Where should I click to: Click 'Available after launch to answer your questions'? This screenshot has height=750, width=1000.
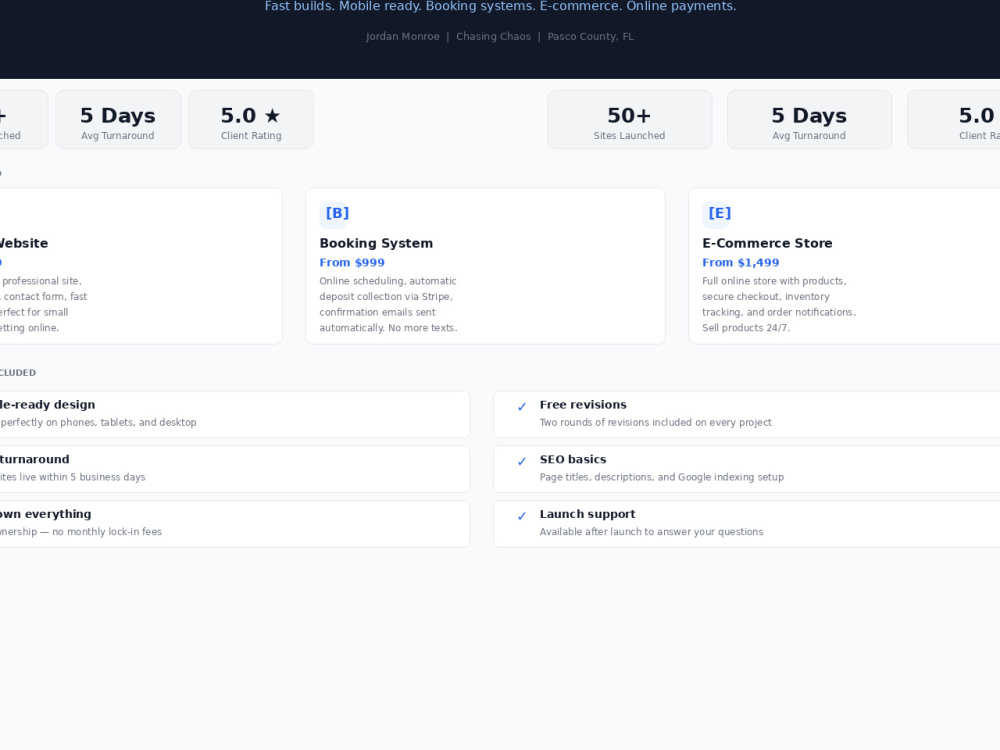click(x=651, y=532)
